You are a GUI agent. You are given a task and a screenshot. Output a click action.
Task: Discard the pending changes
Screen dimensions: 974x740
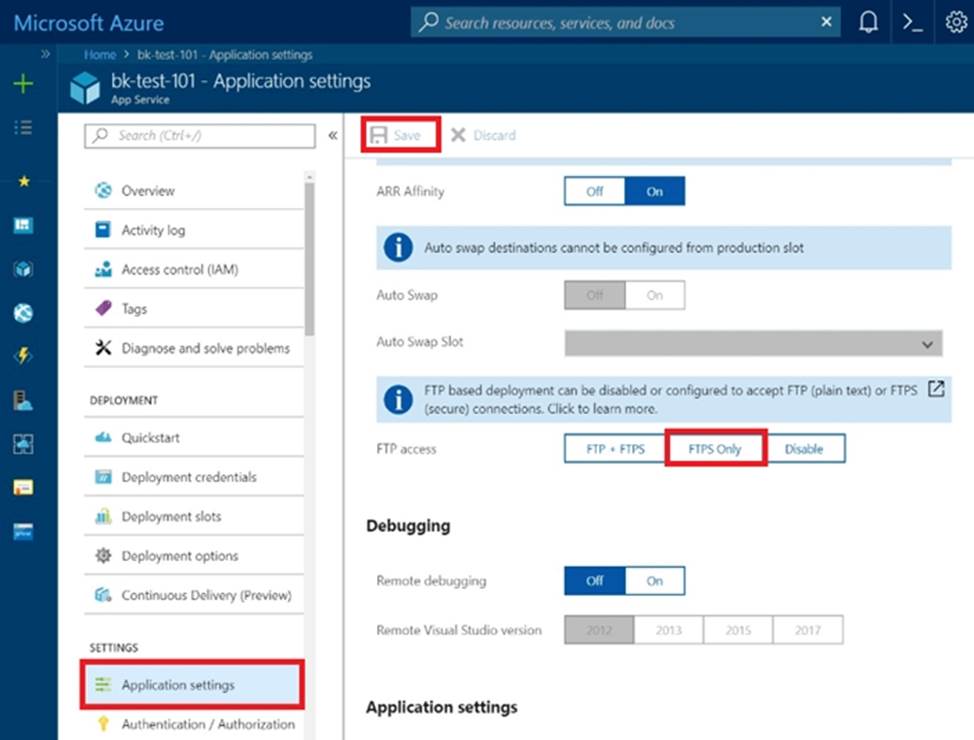coord(483,135)
